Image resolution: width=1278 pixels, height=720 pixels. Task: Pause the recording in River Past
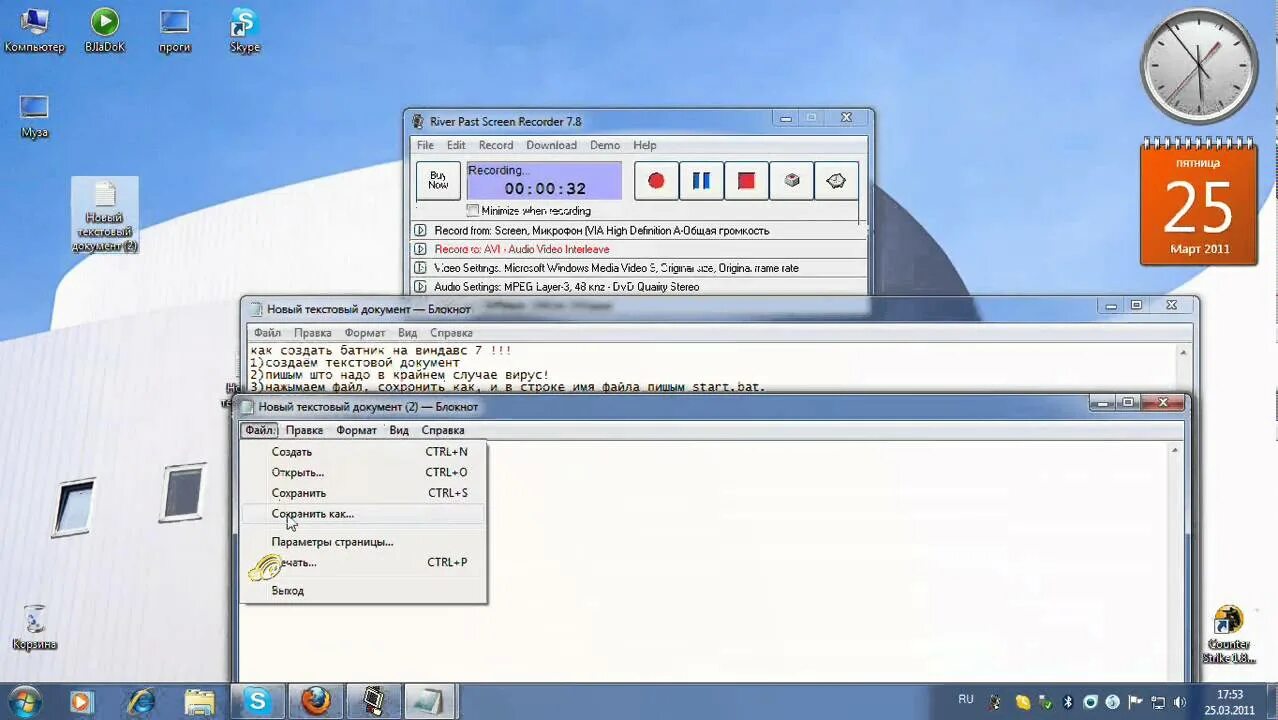(701, 181)
